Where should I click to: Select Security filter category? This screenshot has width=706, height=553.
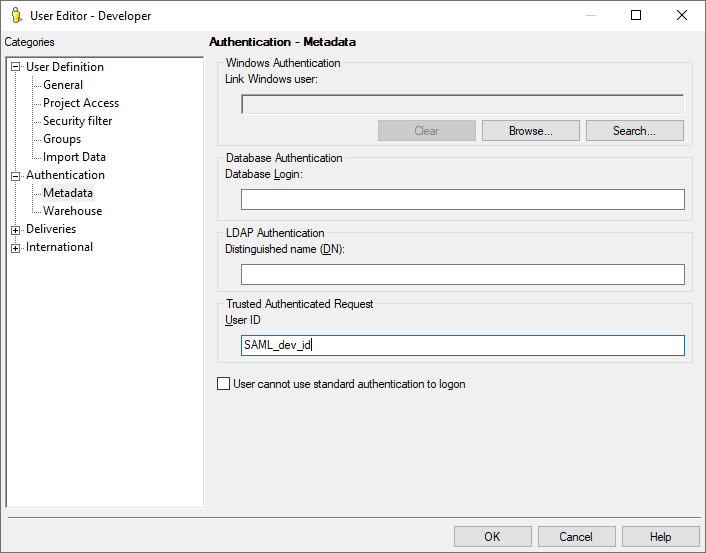pyautogui.click(x=77, y=121)
